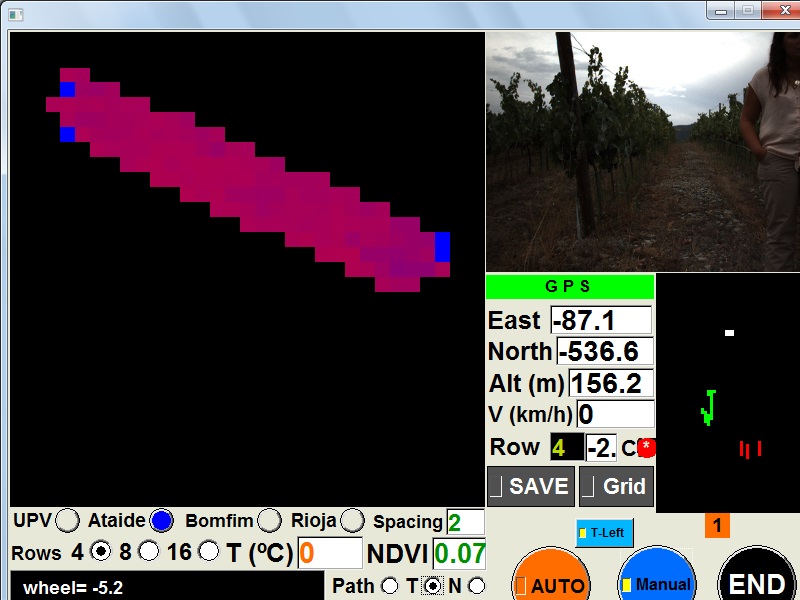Click the East coordinate field

[601, 320]
